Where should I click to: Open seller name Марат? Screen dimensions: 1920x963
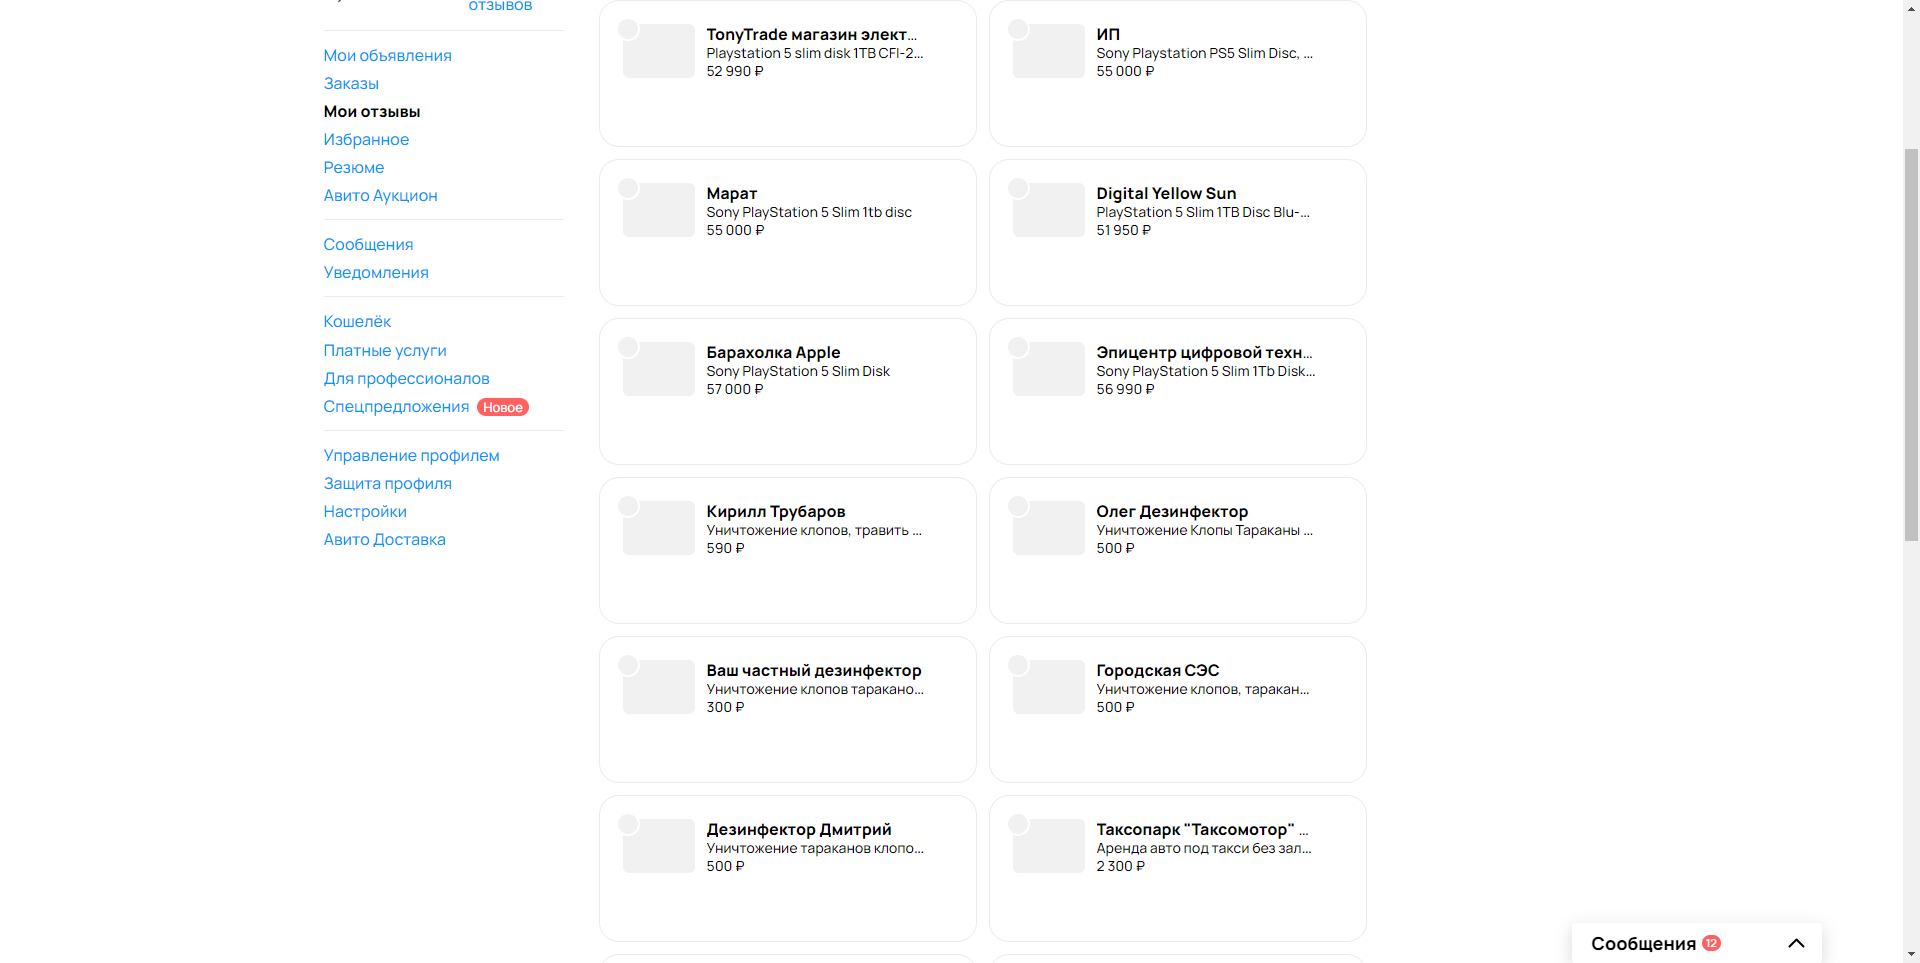click(x=732, y=194)
